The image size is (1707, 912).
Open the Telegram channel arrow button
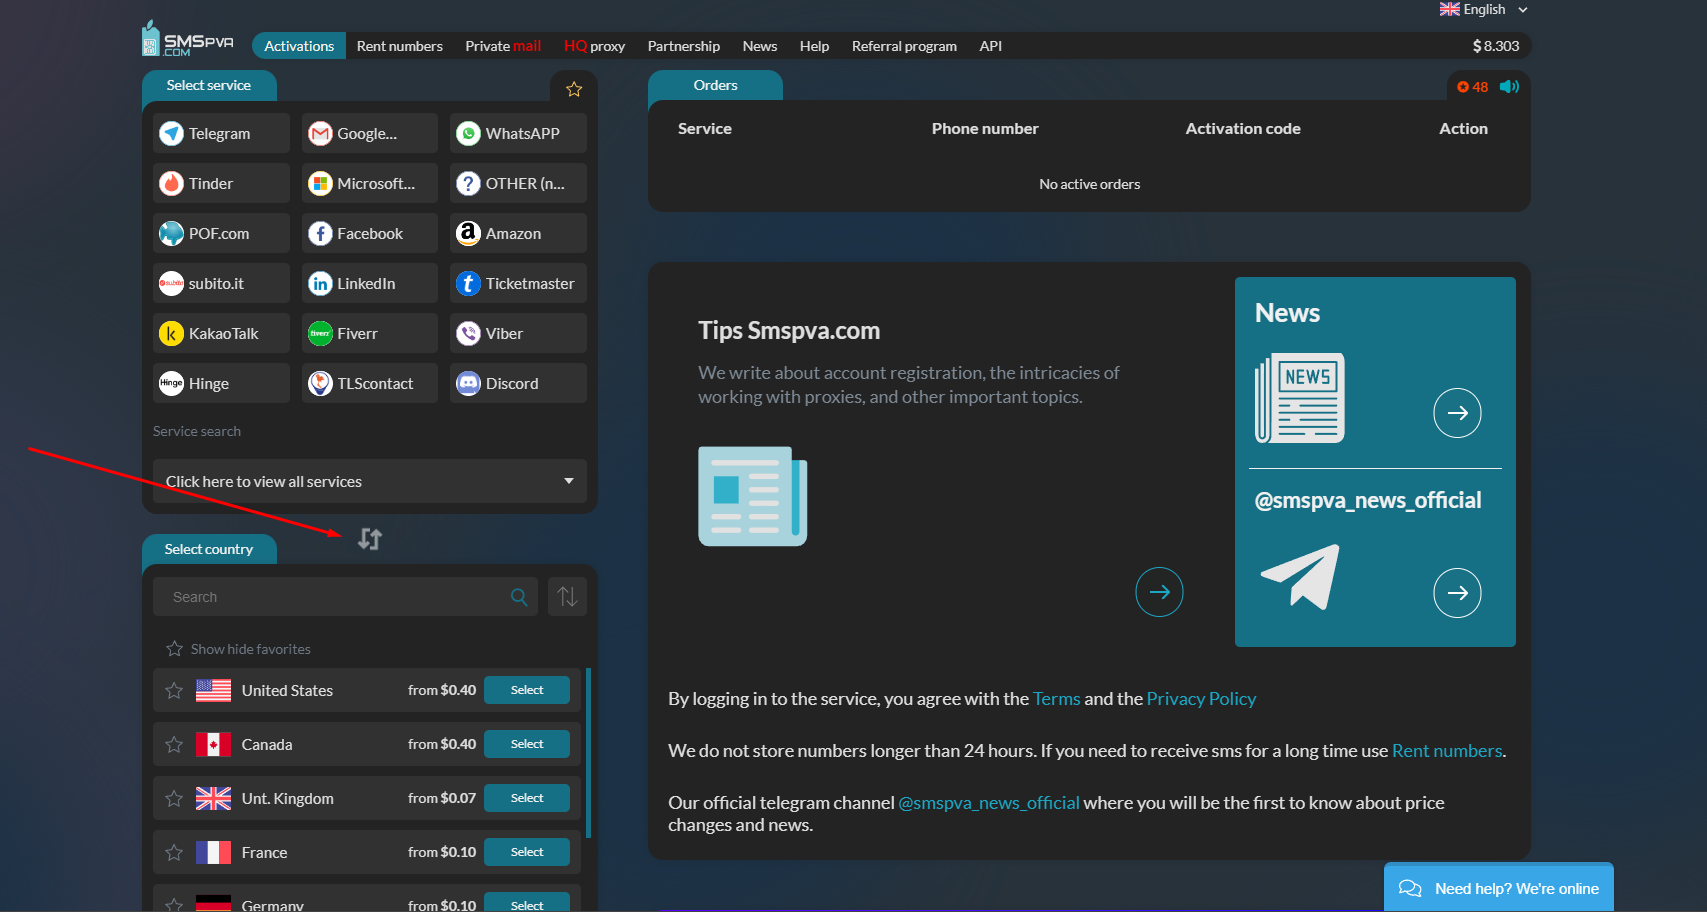point(1457,593)
